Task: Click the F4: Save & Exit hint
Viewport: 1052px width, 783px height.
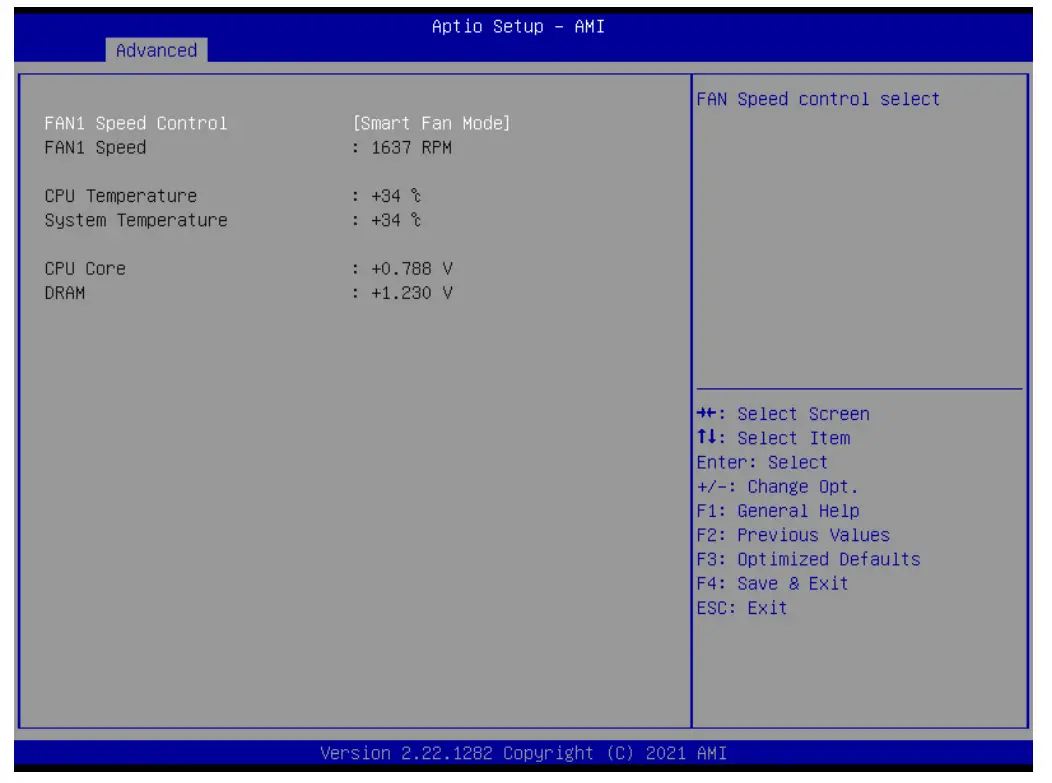Action: click(772, 583)
